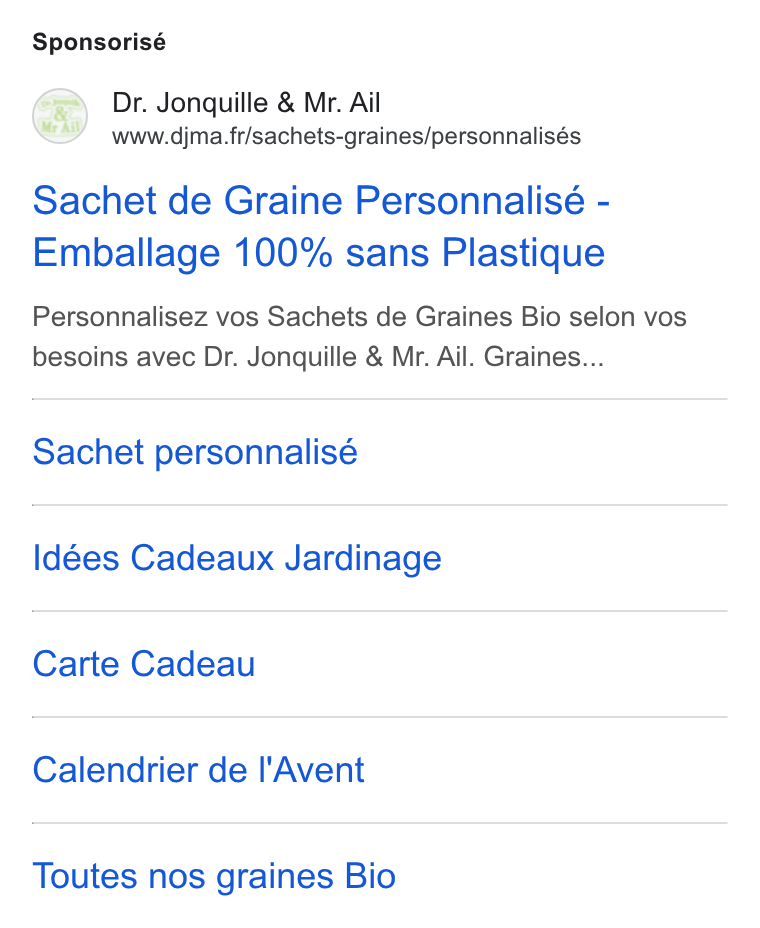Click 'personnalisés' at the end of the URL
The image size is (760, 928).
click(x=506, y=137)
